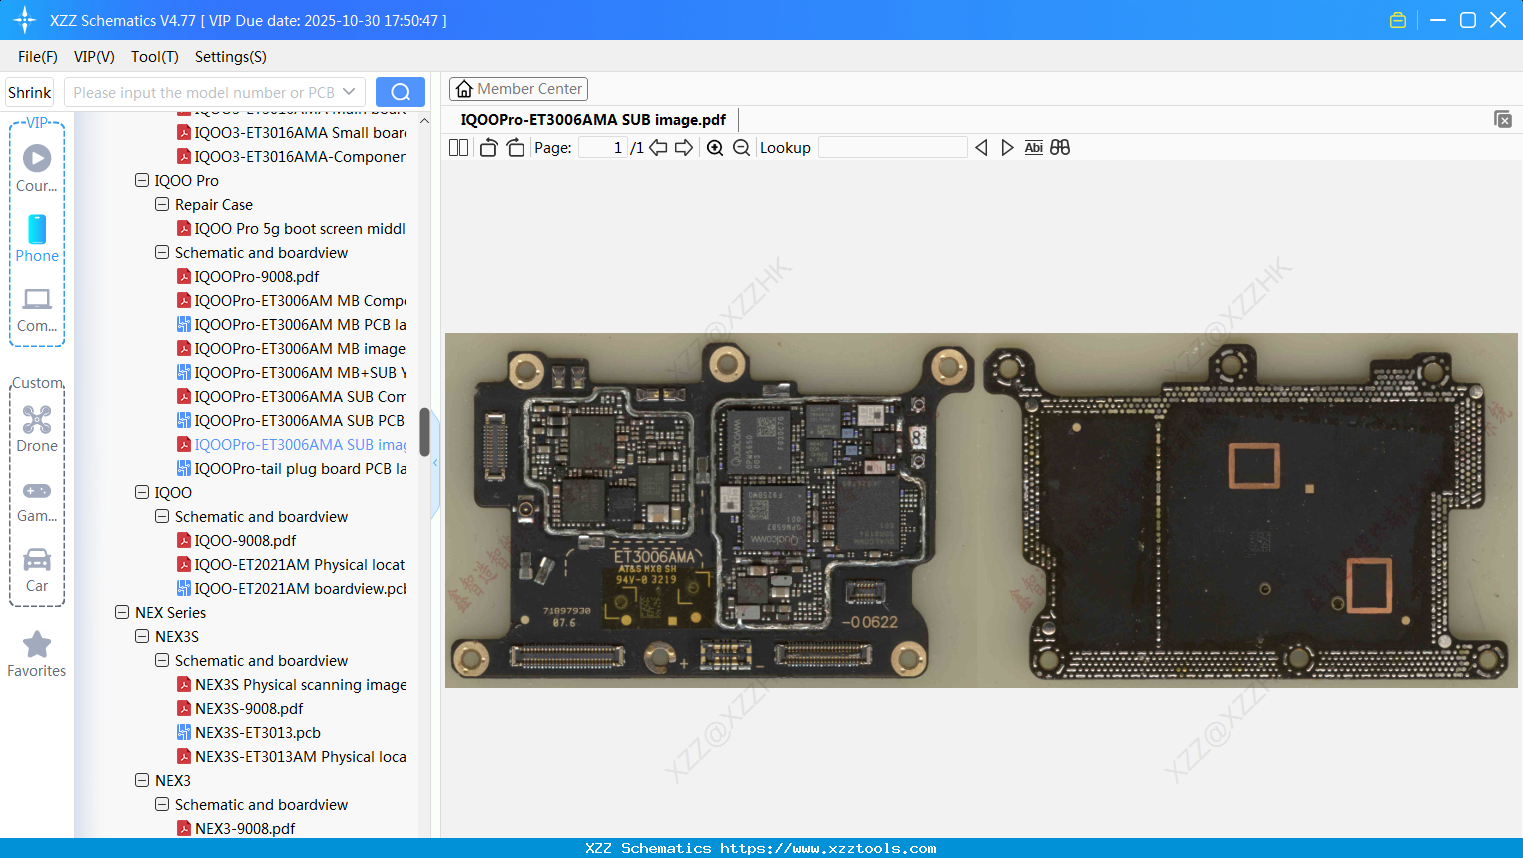Click the zoom in magnifier on the PDF toolbar

(x=715, y=147)
